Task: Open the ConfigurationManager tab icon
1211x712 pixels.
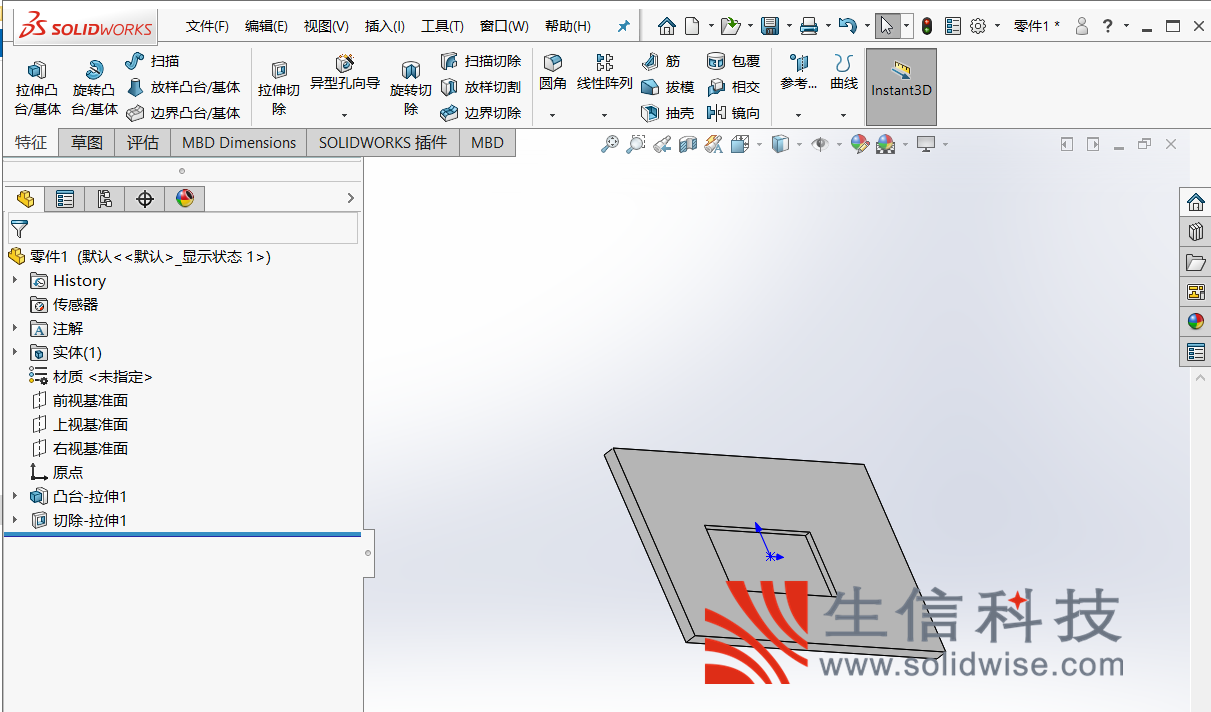Action: (105, 199)
